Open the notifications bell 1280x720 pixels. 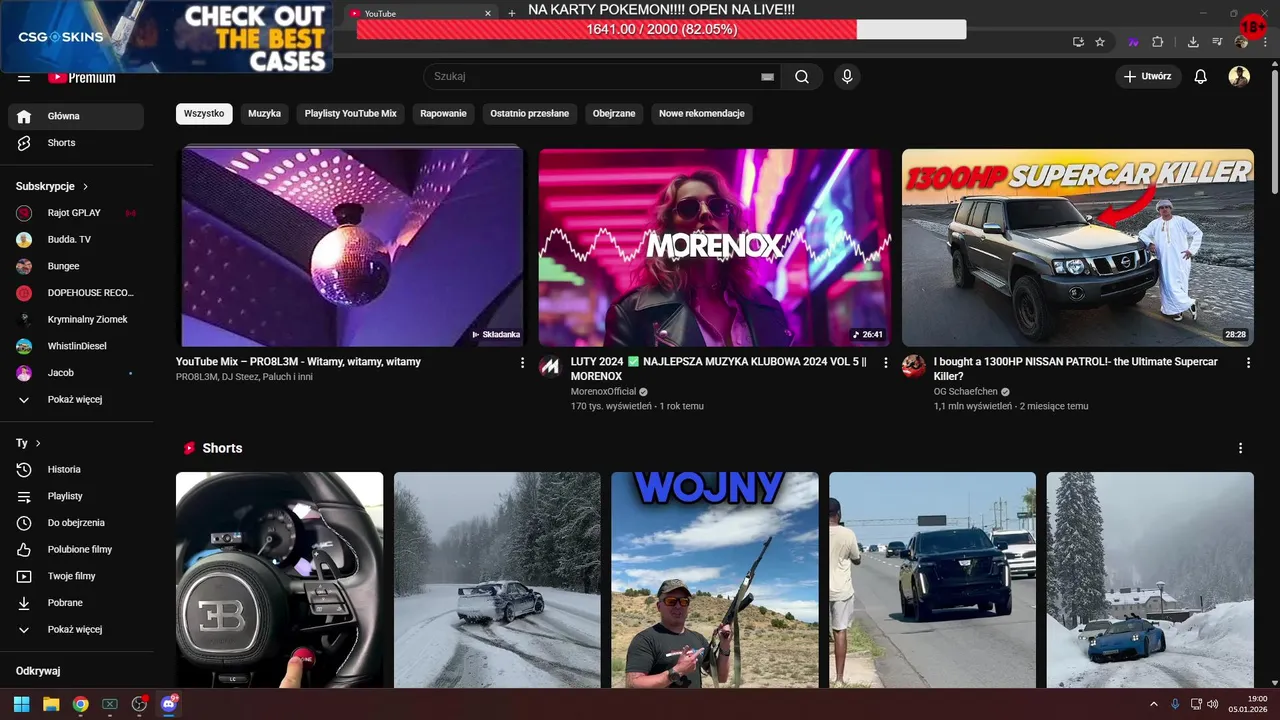(x=1201, y=76)
